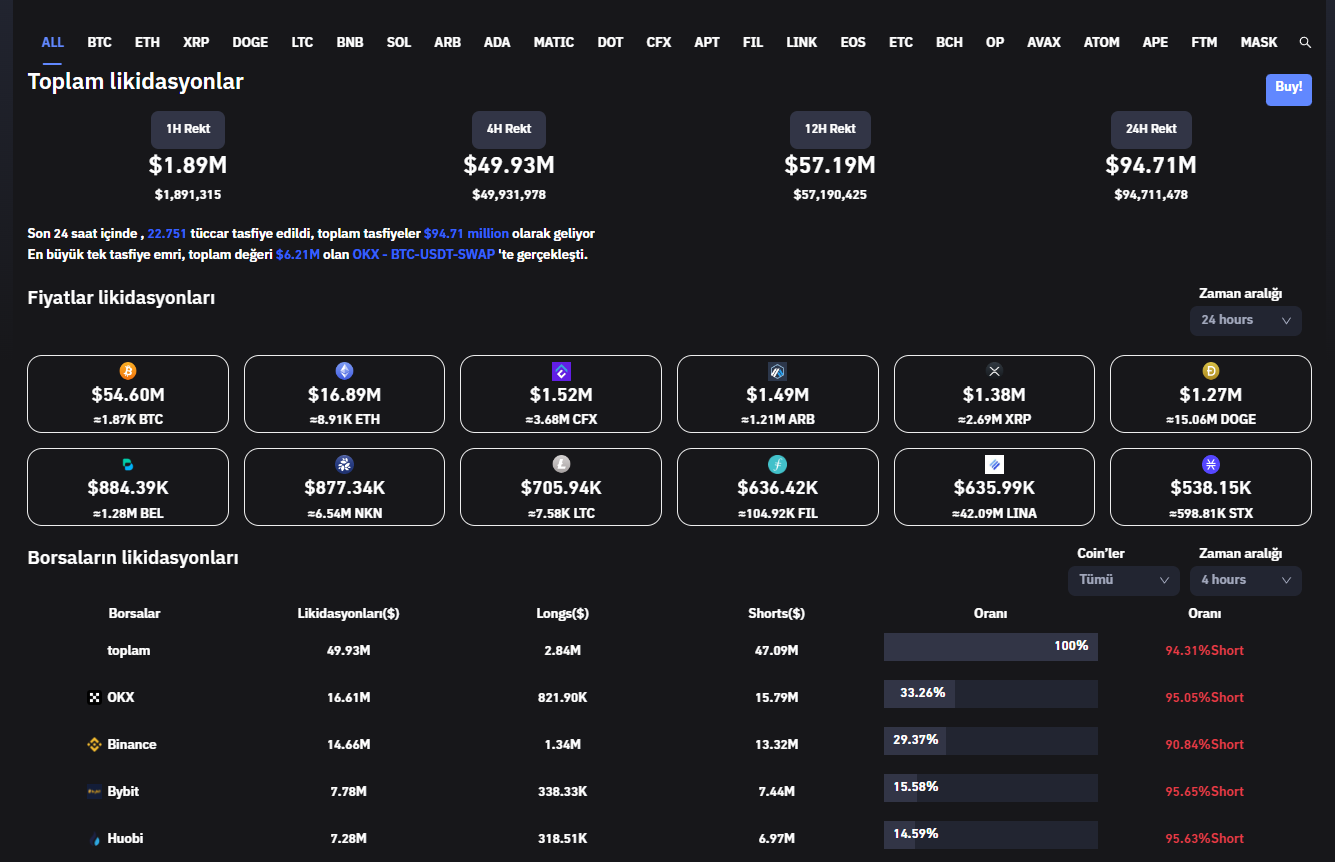The height and width of the screenshot is (862, 1335).
Task: Click the Litecoin icon in liquidation card
Action: click(x=561, y=465)
